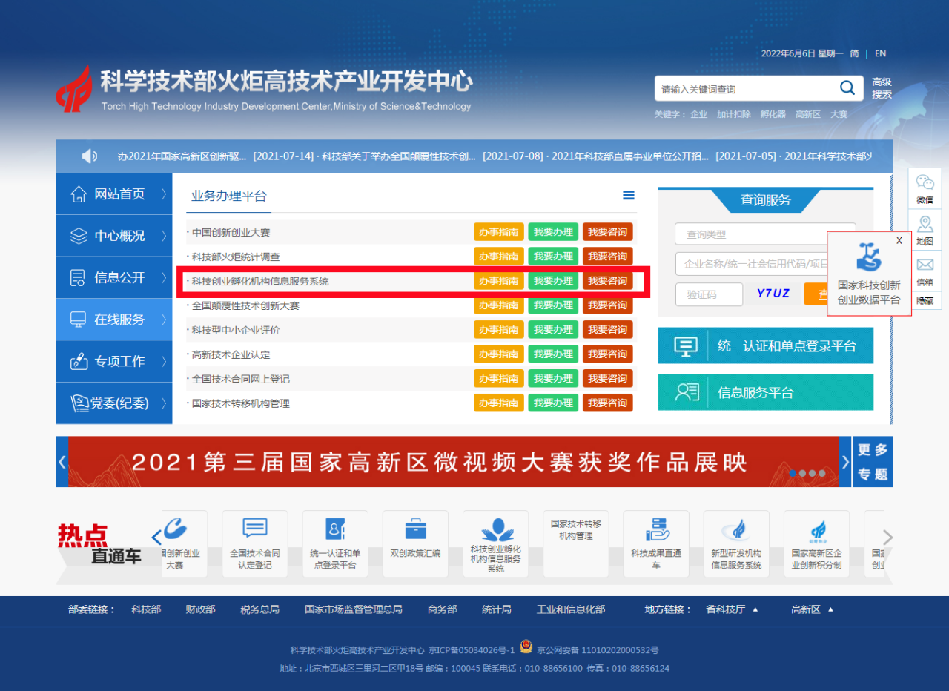
Task: Open 统一认证和单点登录平台 hot shortcut icon
Action: tap(335, 529)
